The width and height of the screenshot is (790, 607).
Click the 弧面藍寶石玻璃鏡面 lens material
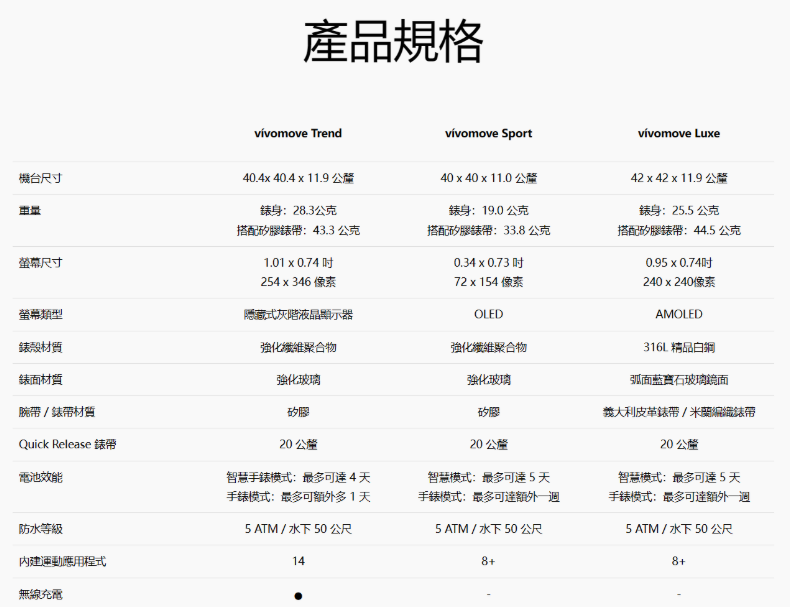[679, 379]
